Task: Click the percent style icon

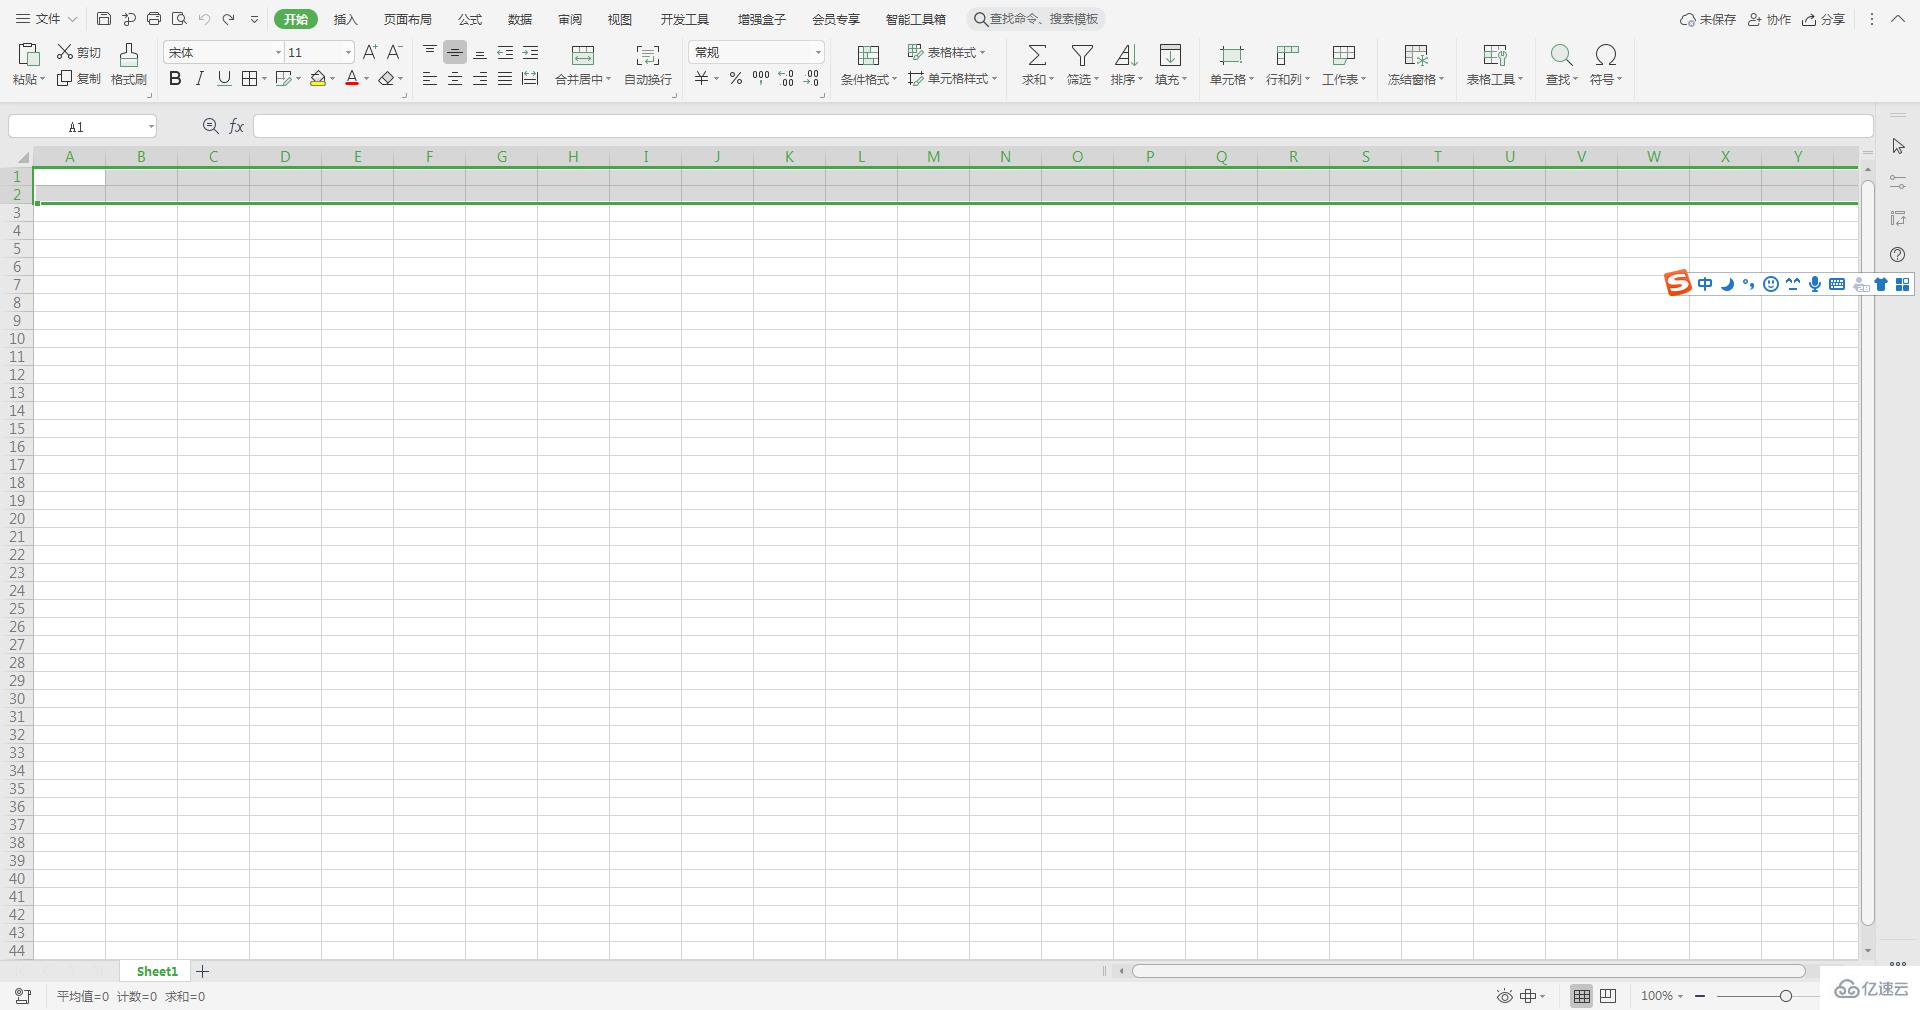Action: tap(736, 78)
